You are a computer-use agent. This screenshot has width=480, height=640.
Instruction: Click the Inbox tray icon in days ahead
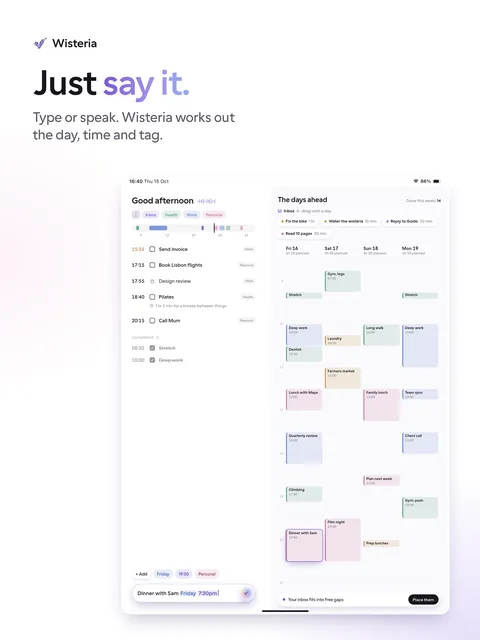point(280,211)
